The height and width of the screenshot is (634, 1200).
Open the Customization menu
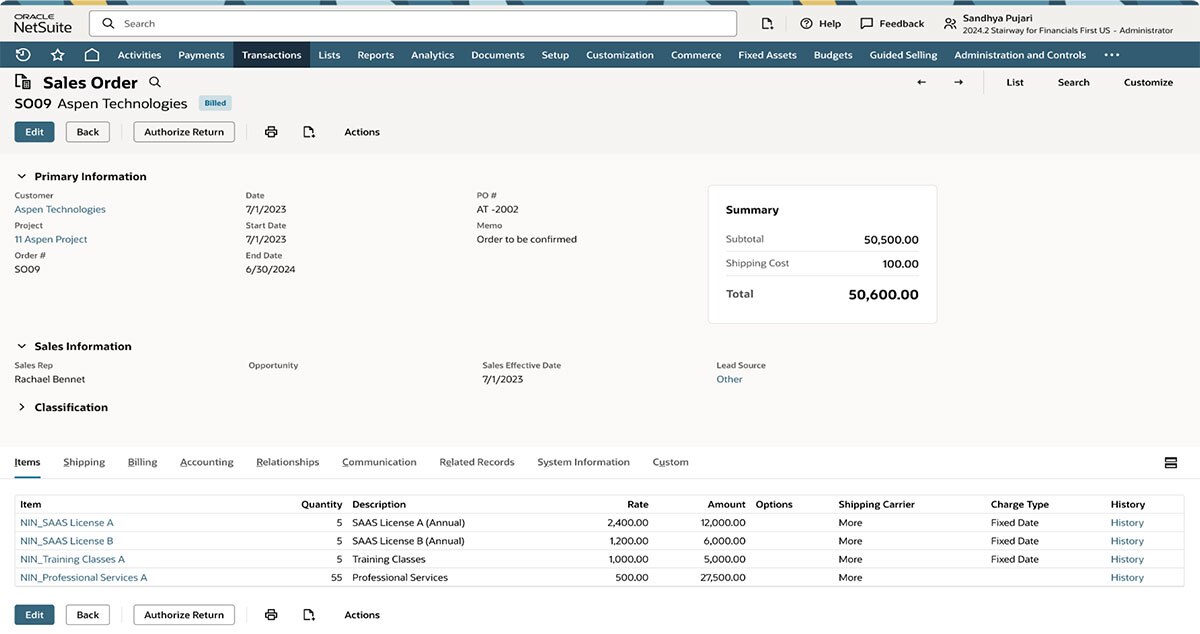point(620,55)
